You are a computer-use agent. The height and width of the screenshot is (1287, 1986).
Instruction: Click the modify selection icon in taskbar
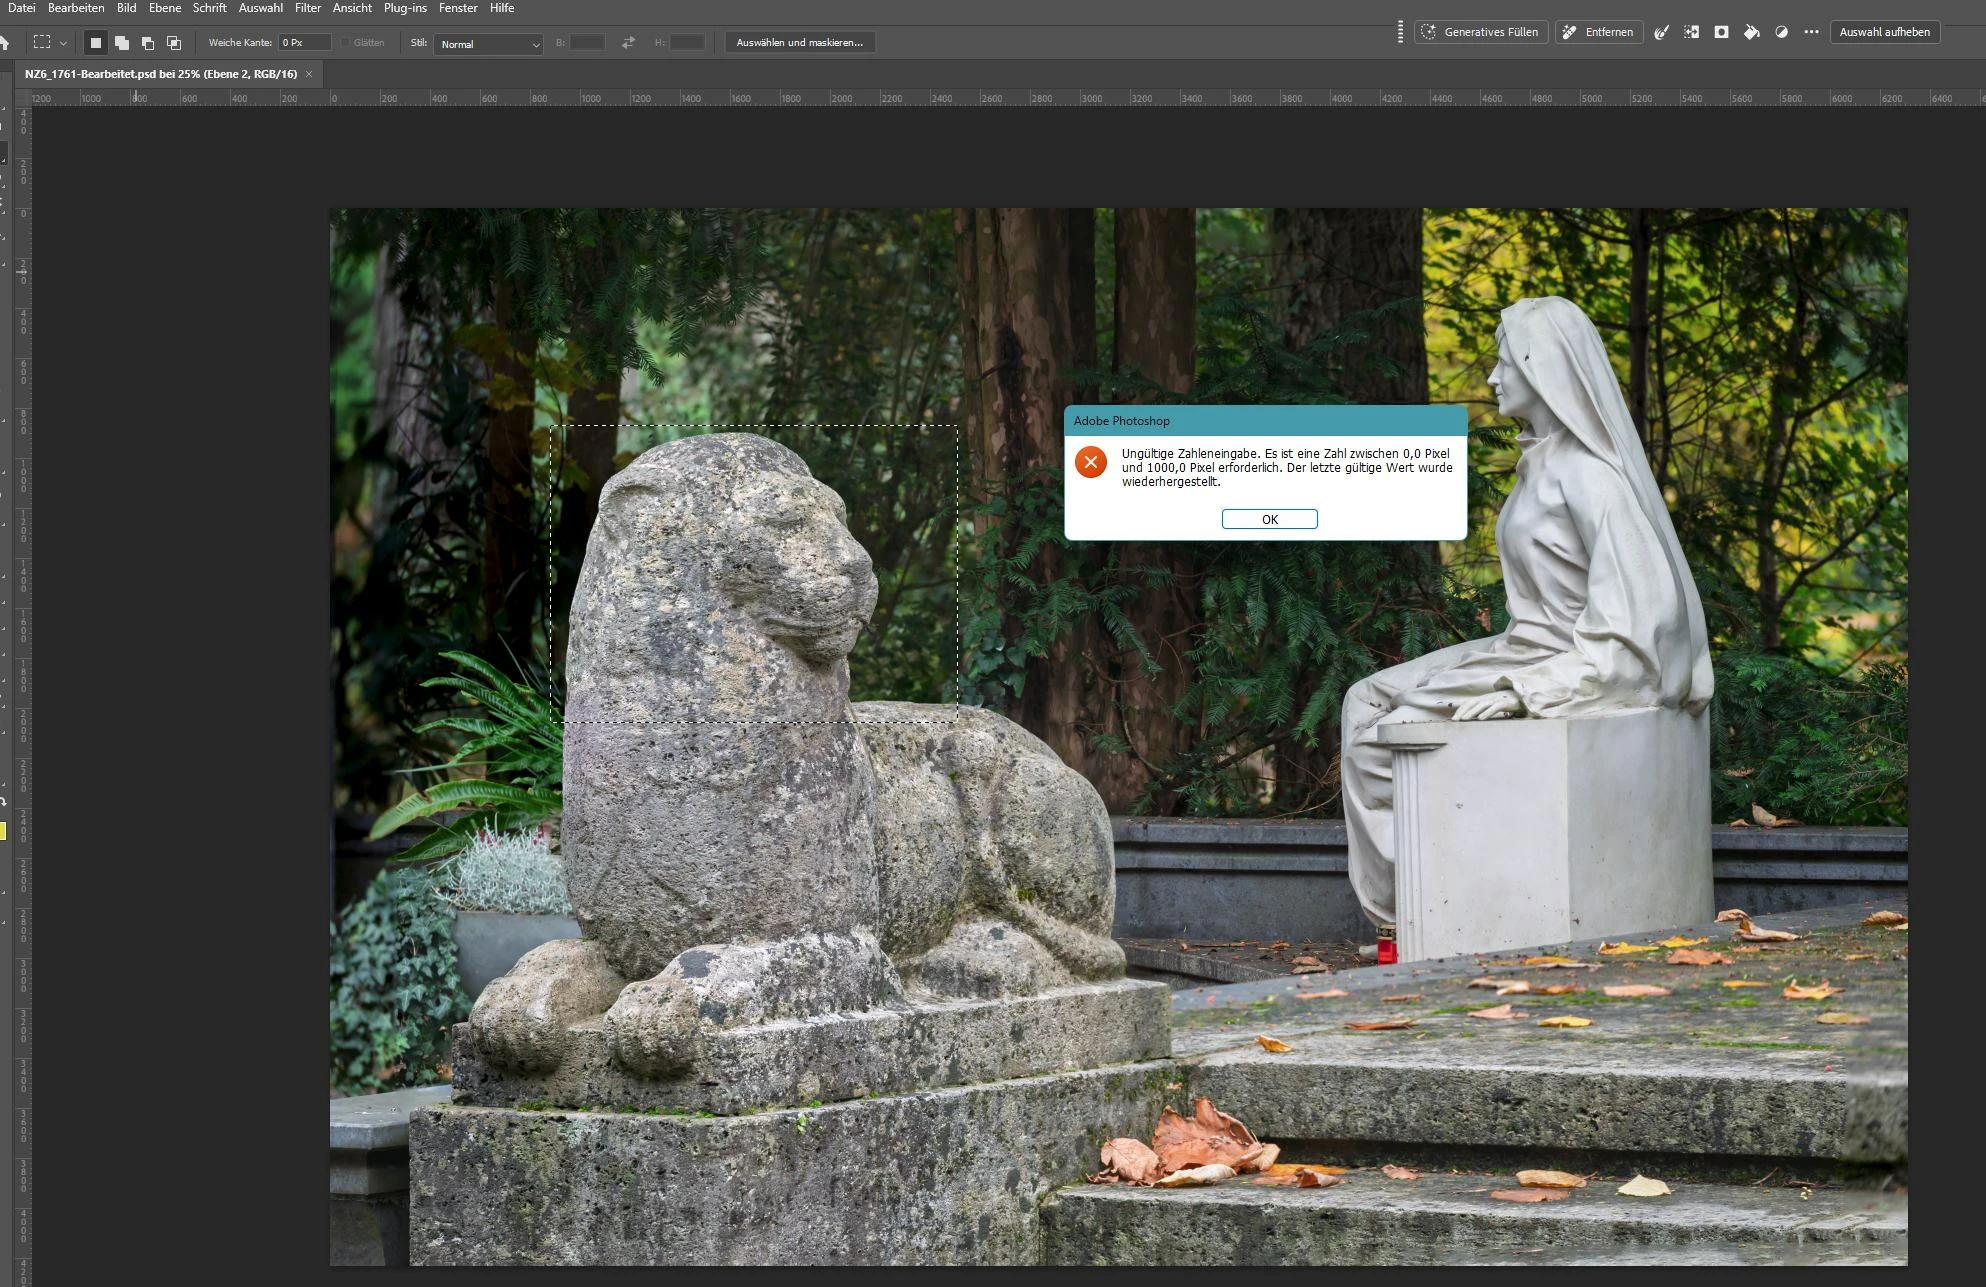pyautogui.click(x=1691, y=32)
